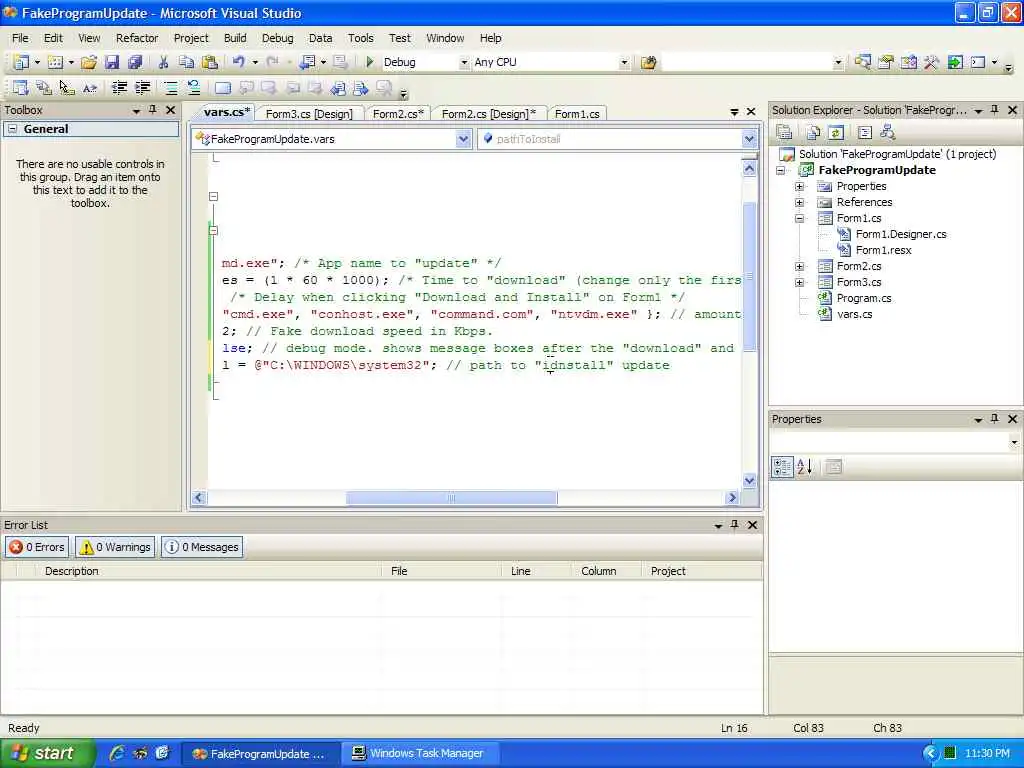Toggle Show All Files in Solution Explorer
1024x768 pixels.
point(813,133)
